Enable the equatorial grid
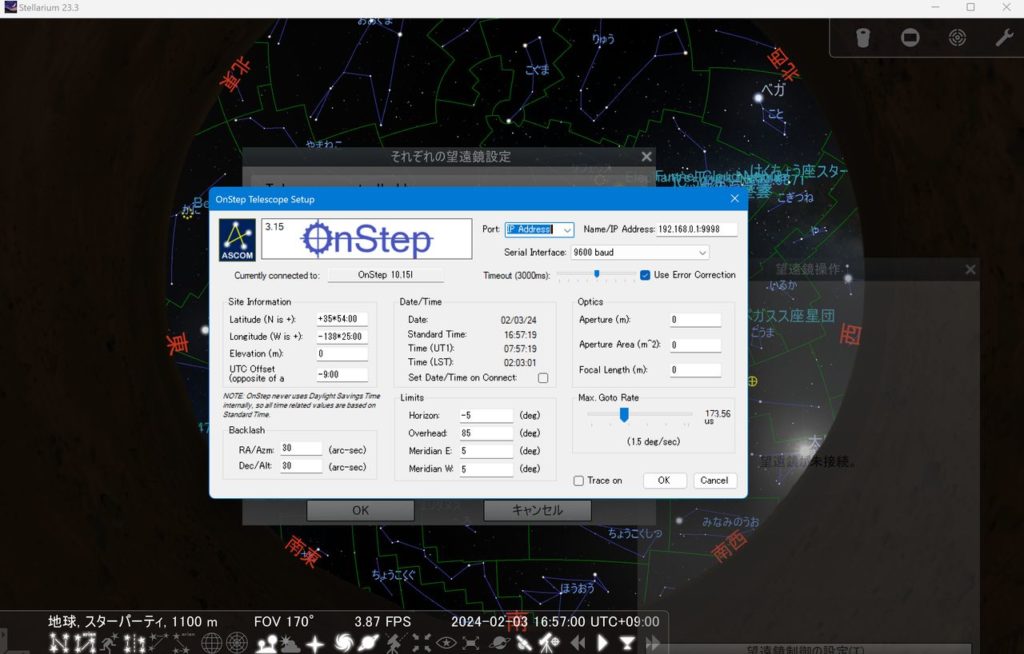Image resolution: width=1024 pixels, height=654 pixels. (211, 643)
